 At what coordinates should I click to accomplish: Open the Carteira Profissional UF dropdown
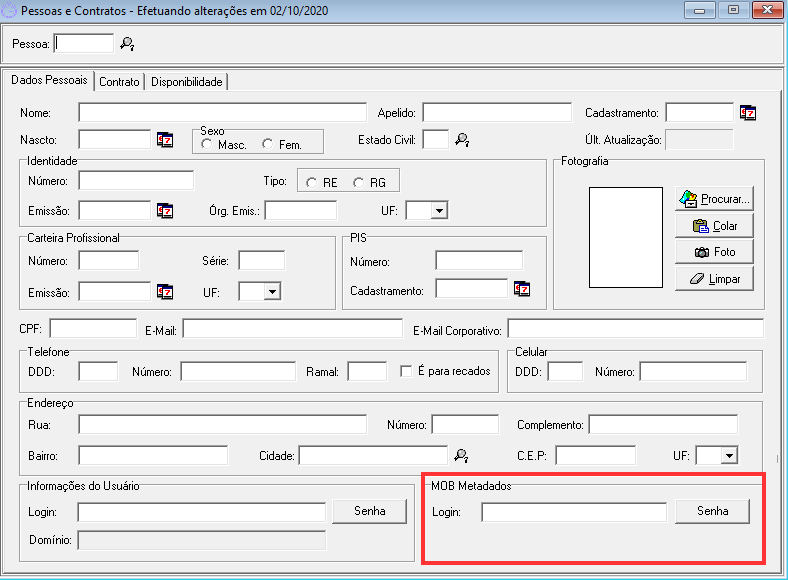click(x=272, y=292)
